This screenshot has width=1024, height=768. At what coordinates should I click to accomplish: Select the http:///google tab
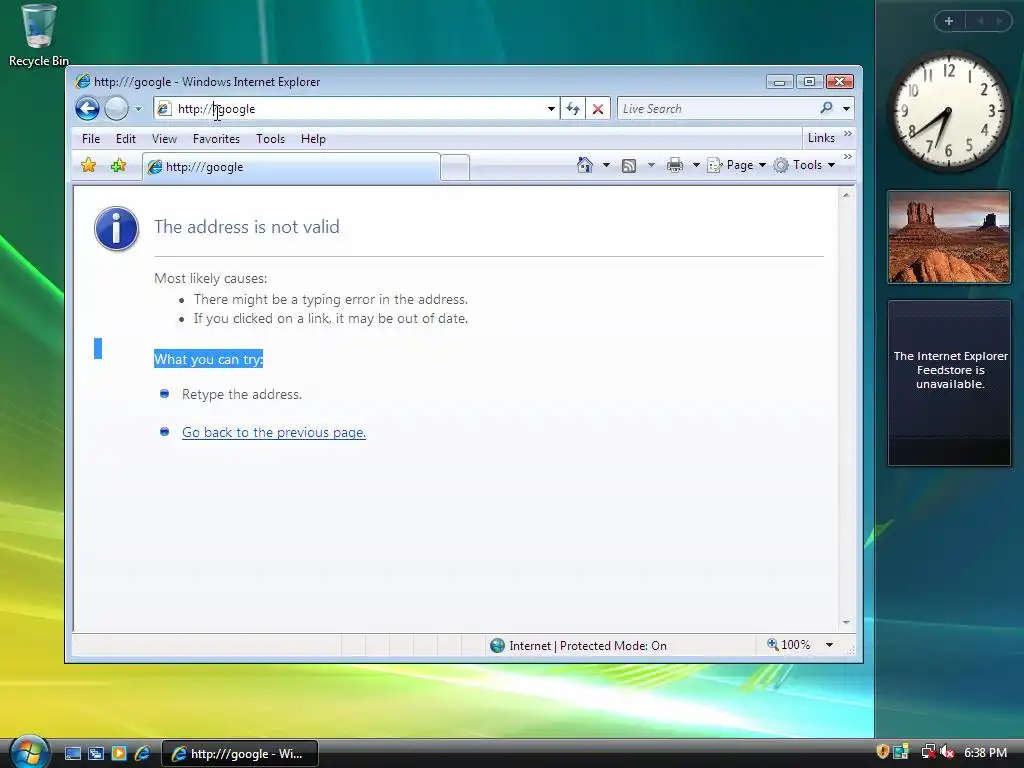tap(291, 167)
